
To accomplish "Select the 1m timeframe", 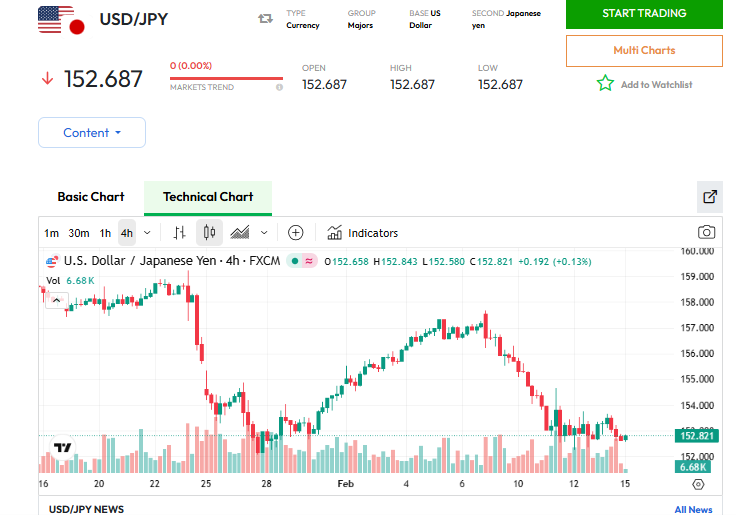I will tap(51, 233).
